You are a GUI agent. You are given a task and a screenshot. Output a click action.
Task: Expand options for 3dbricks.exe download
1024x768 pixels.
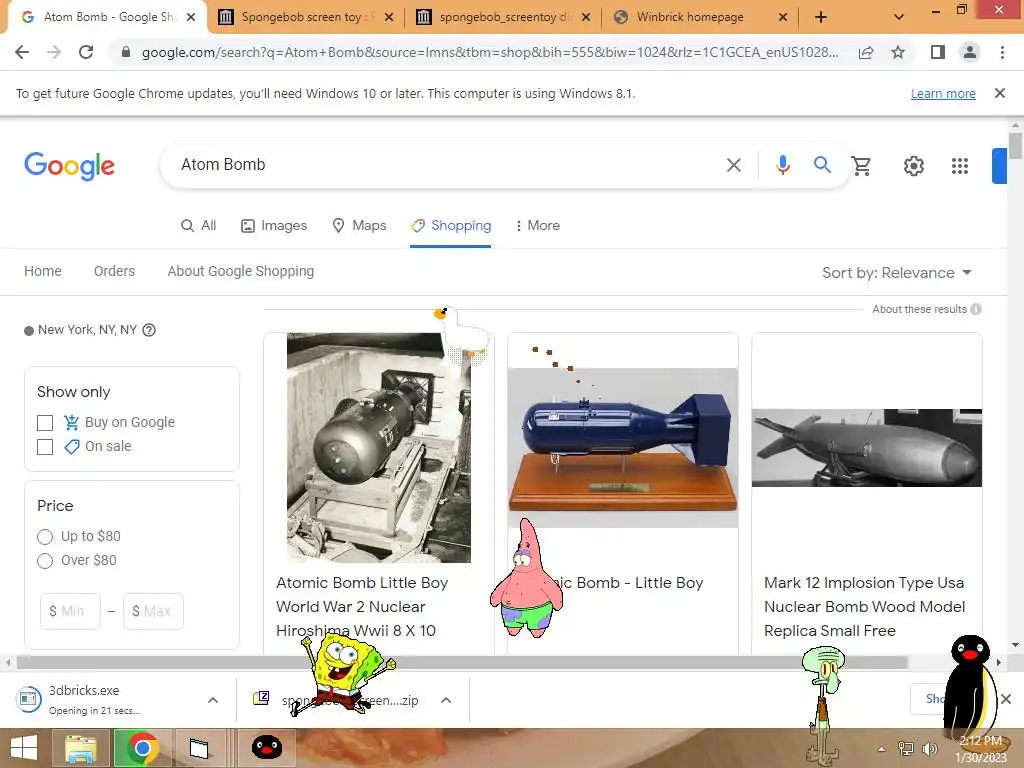click(x=213, y=700)
